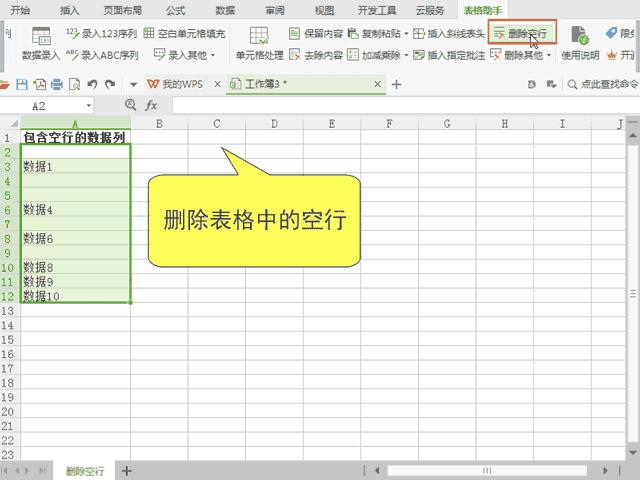The height and width of the screenshot is (480, 640).
Task: Switch to the 审阅 ribbon tab
Action: point(275,10)
